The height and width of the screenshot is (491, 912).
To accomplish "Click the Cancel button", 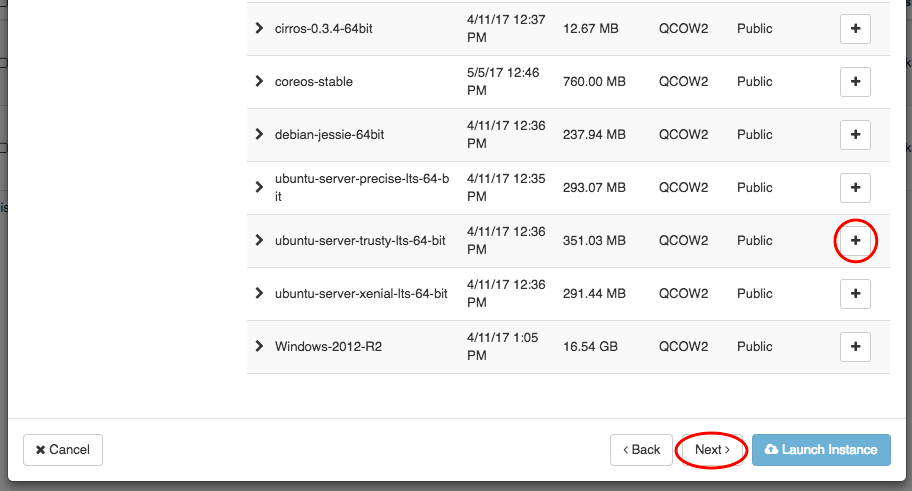I will 63,450.
